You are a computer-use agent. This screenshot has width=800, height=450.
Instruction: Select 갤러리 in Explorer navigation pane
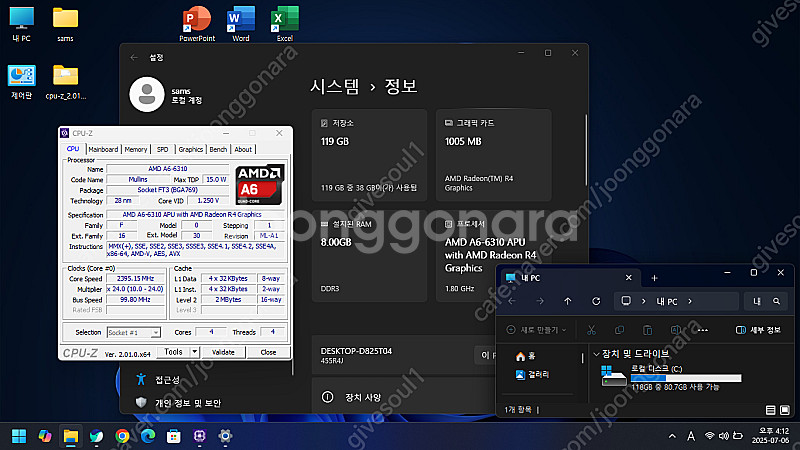coord(533,374)
